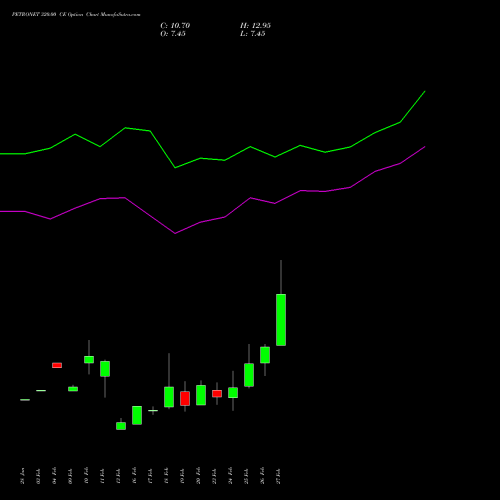Click the 27 Feb date label

pyautogui.click(x=278, y=476)
